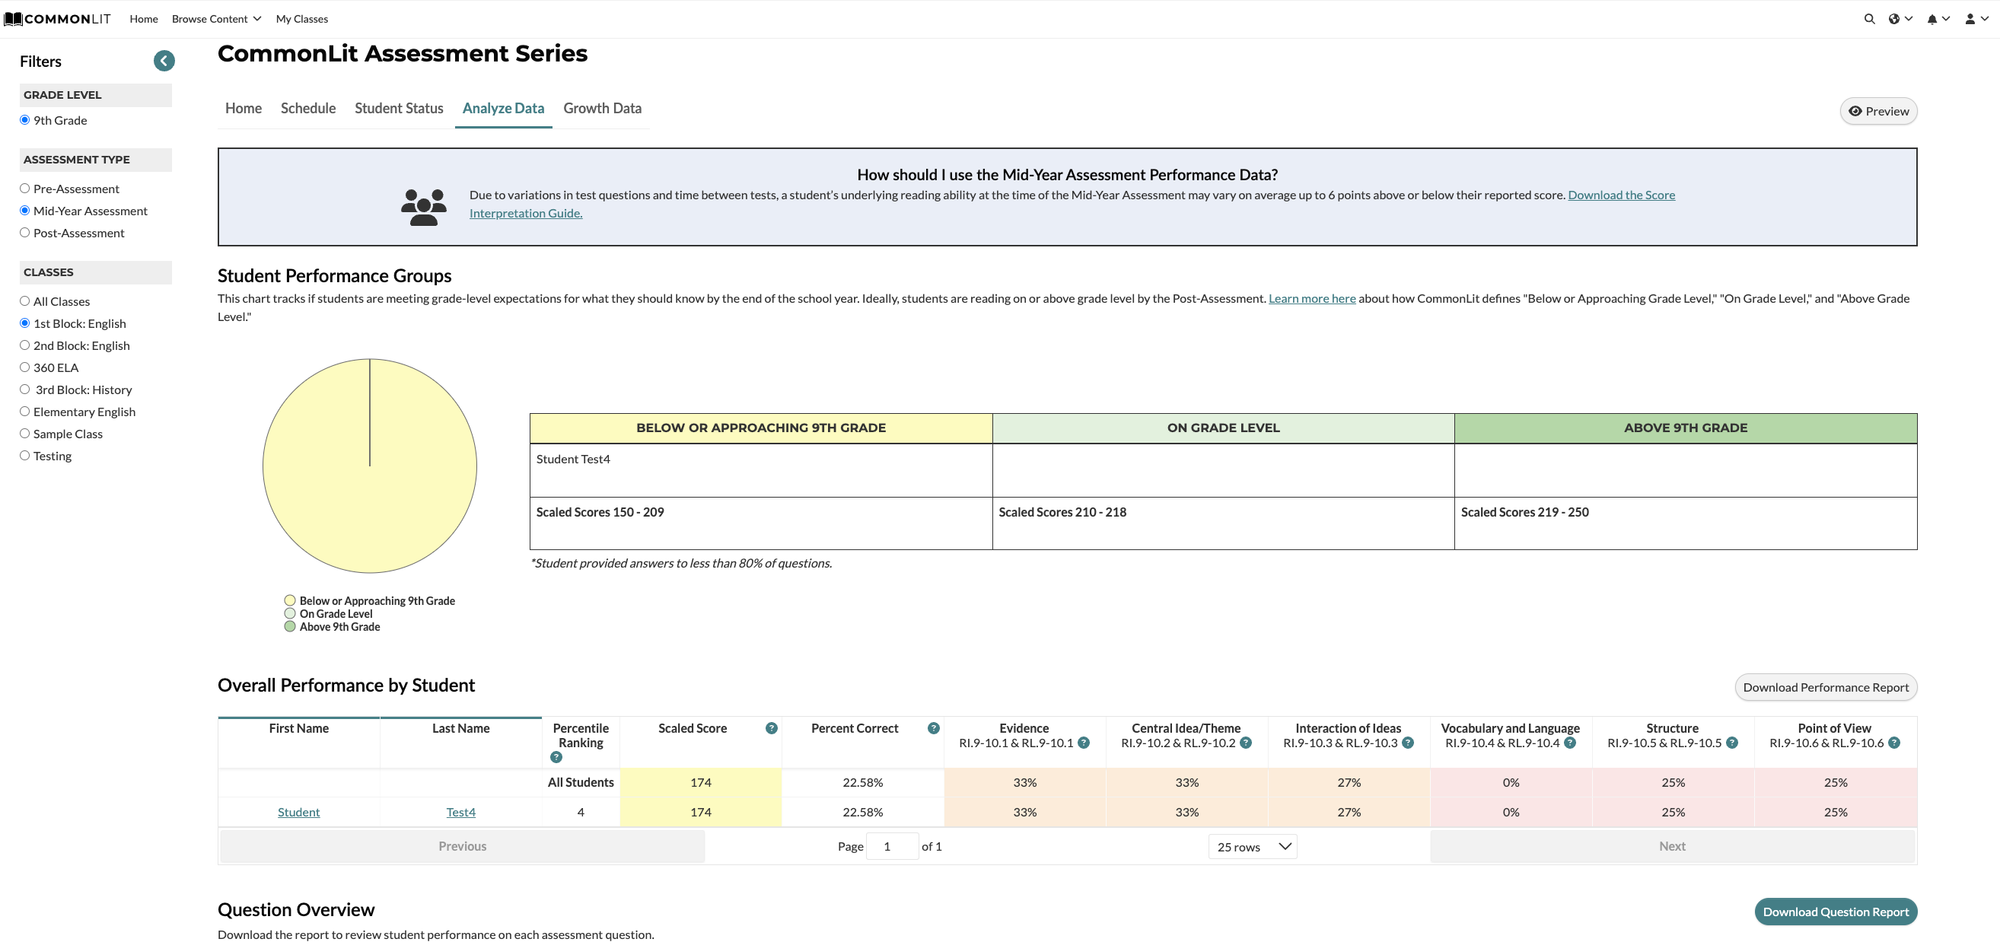Viewport: 2000px width, 951px height.
Task: Click the Preview button
Action: pos(1878,111)
